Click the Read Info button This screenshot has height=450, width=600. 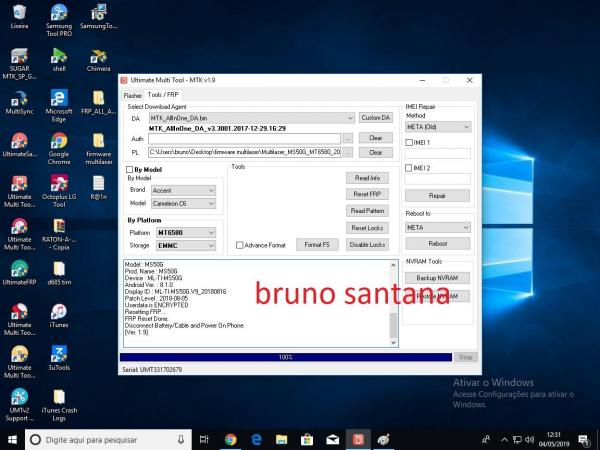coord(367,178)
